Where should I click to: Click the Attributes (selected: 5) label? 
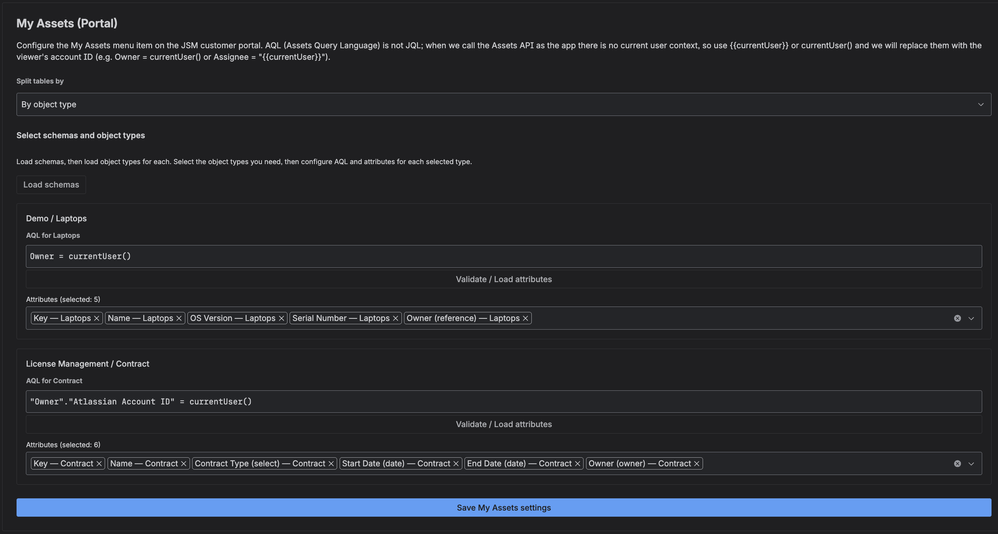63,299
